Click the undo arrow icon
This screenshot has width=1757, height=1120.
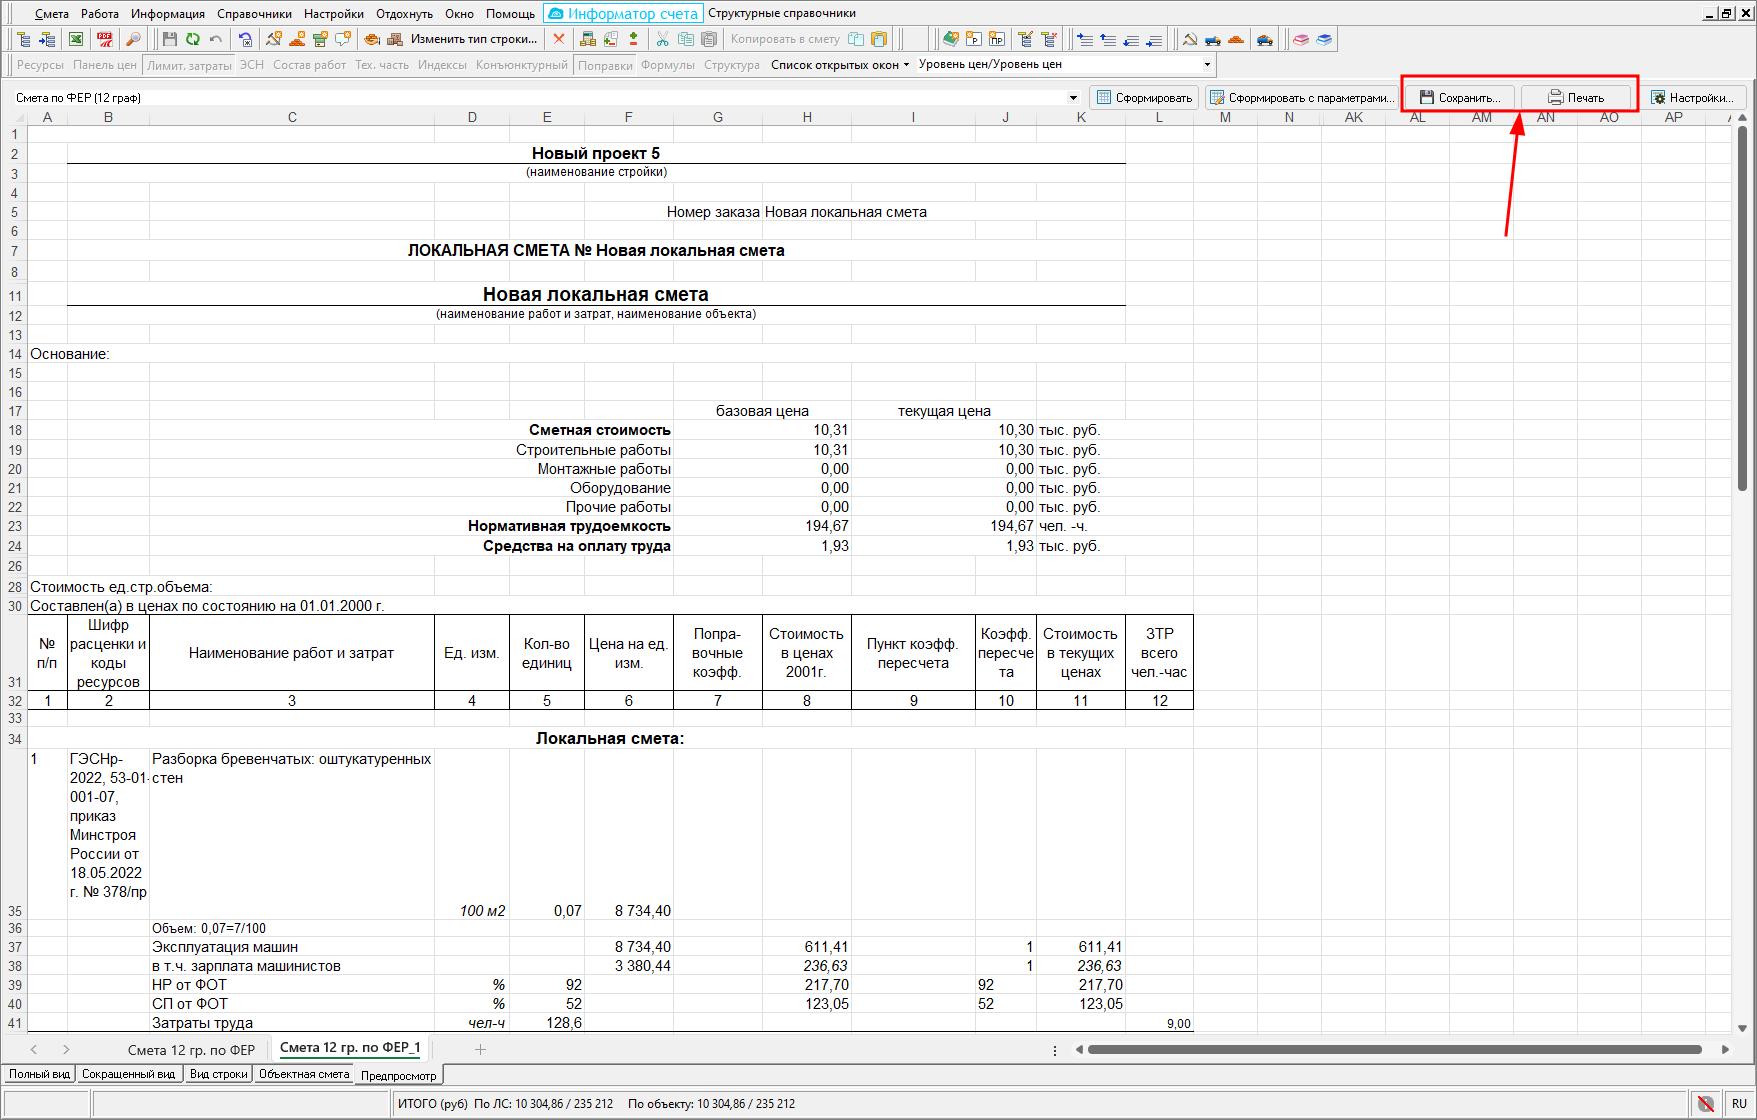(216, 39)
